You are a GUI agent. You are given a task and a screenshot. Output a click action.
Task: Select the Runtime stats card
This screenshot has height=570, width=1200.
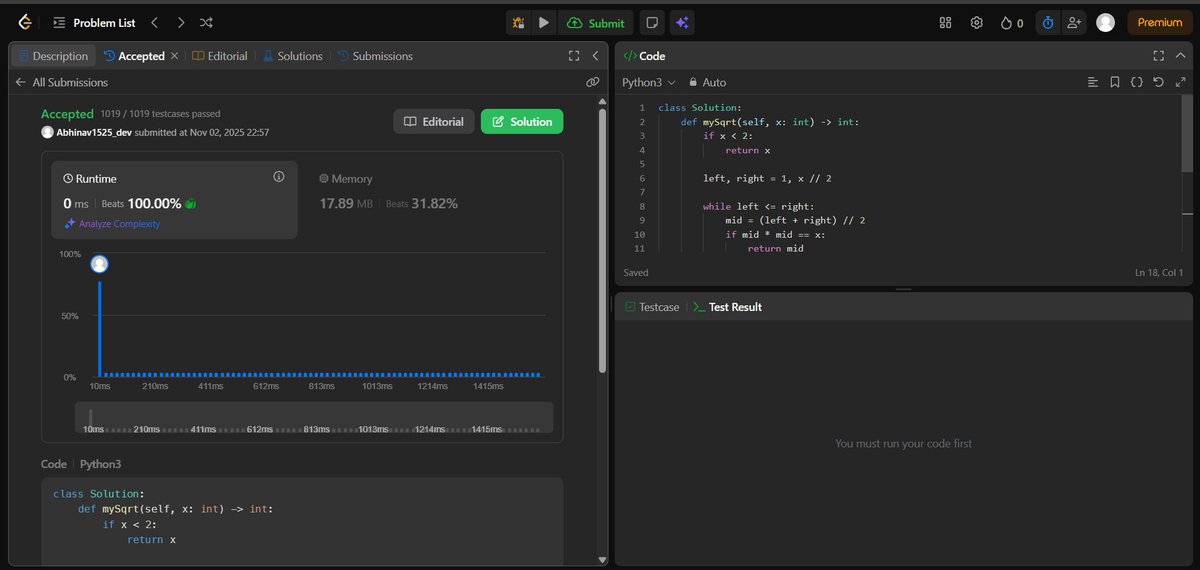click(175, 200)
